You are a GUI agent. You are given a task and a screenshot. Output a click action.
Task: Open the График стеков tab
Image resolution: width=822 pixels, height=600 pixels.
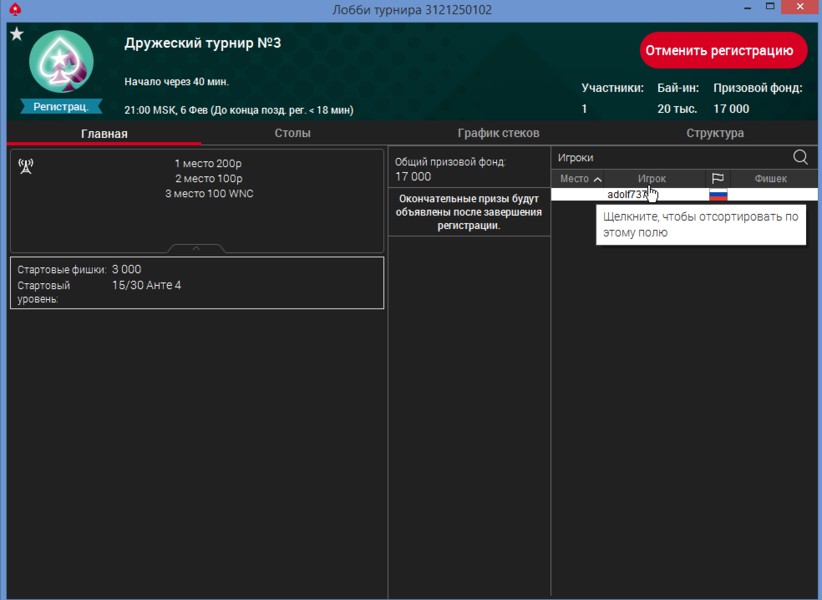pyautogui.click(x=498, y=133)
